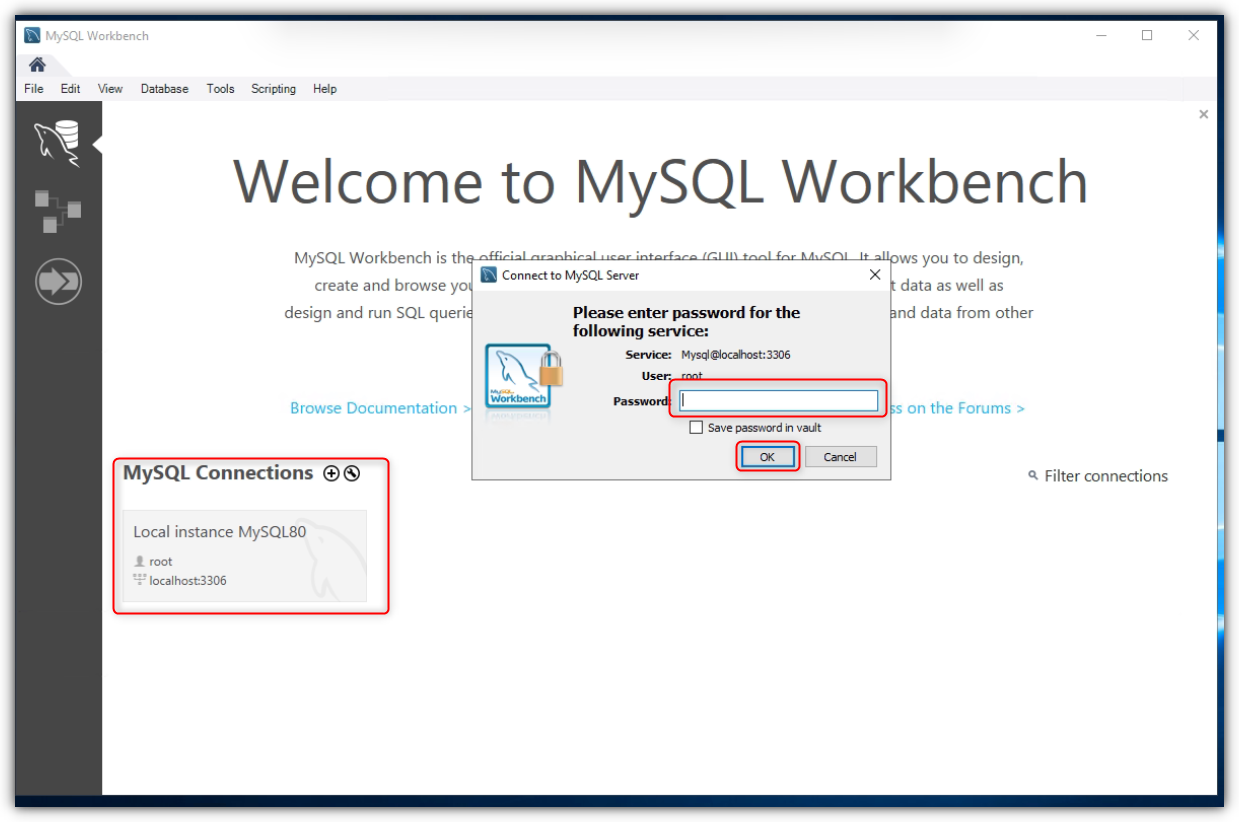The width and height of the screenshot is (1239, 822).
Task: Click the Filter connections magnifier icon
Action: (x=1033, y=476)
